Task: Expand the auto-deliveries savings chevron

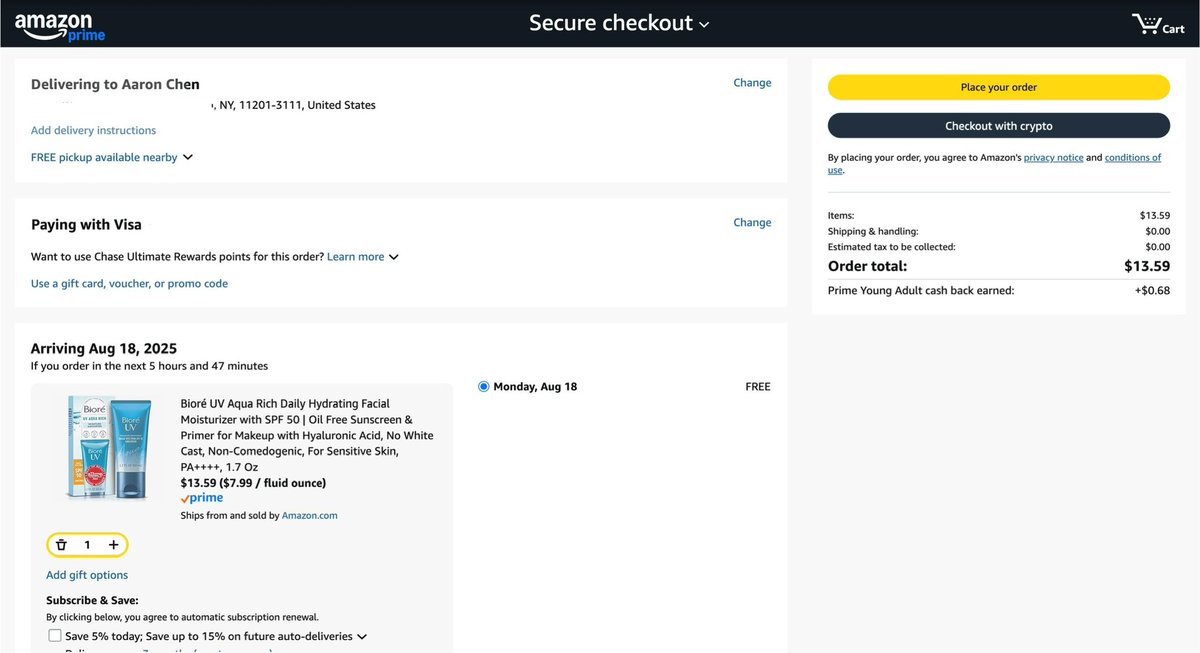Action: pyautogui.click(x=362, y=637)
